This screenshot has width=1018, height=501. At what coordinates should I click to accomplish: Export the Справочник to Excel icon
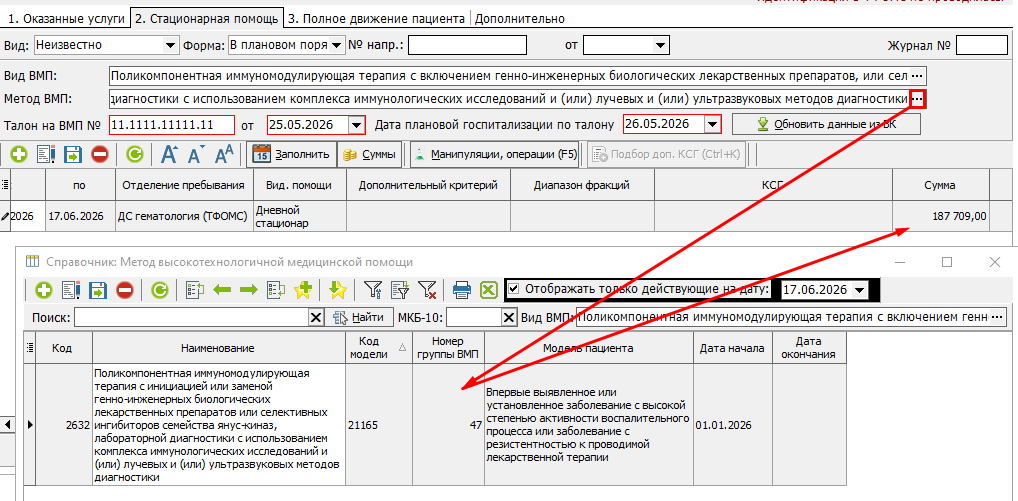[488, 289]
